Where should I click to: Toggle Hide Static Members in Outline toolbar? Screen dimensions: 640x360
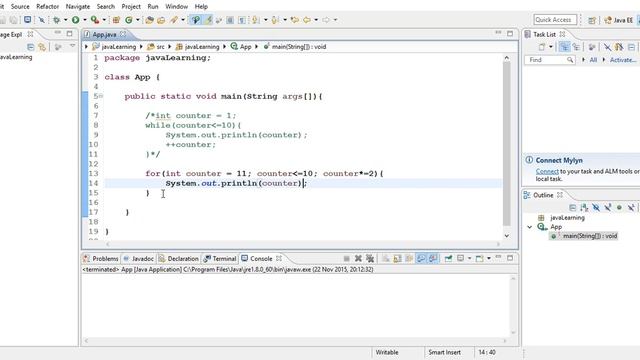(x=608, y=208)
